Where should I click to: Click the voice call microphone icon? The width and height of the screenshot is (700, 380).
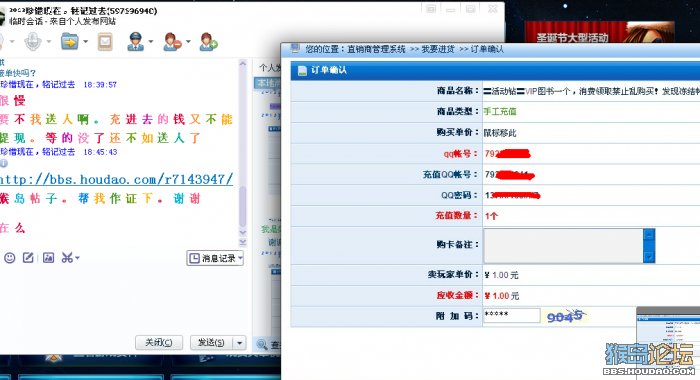coord(33,42)
